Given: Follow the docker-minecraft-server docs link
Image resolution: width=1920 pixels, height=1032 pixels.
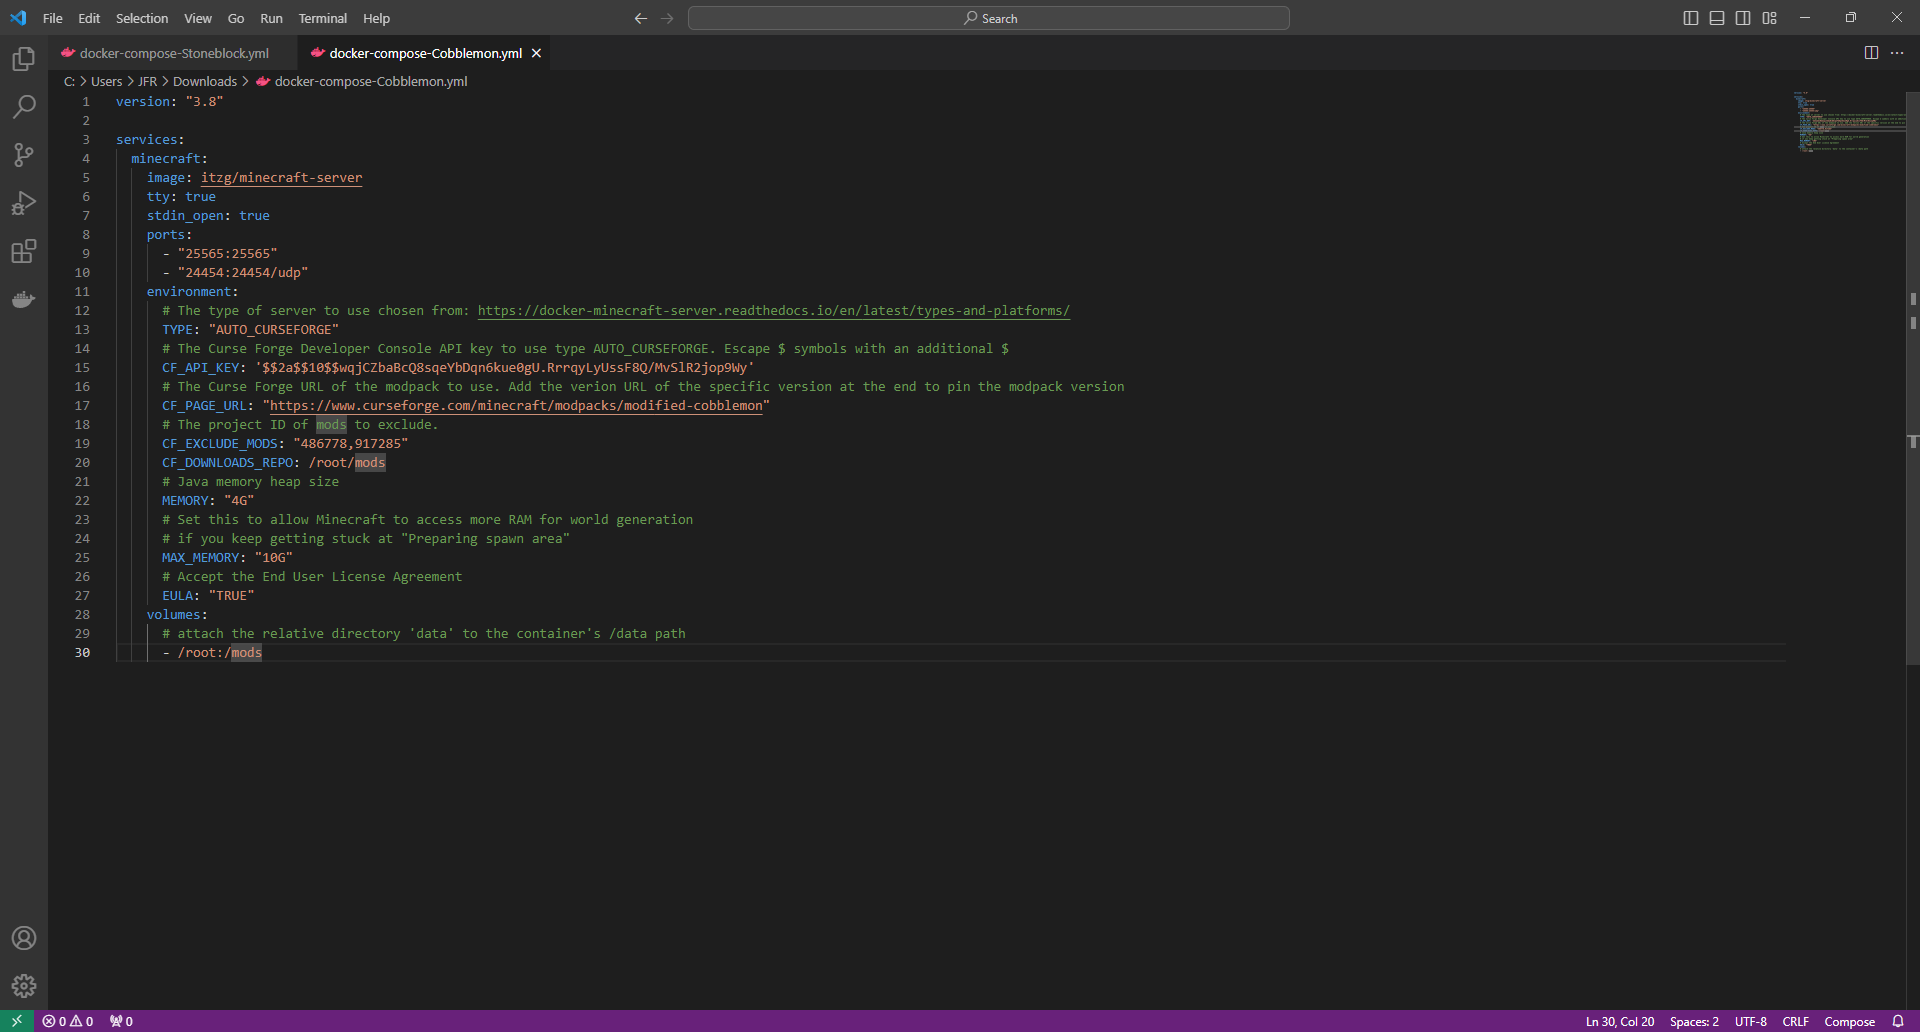Looking at the screenshot, I should (773, 310).
